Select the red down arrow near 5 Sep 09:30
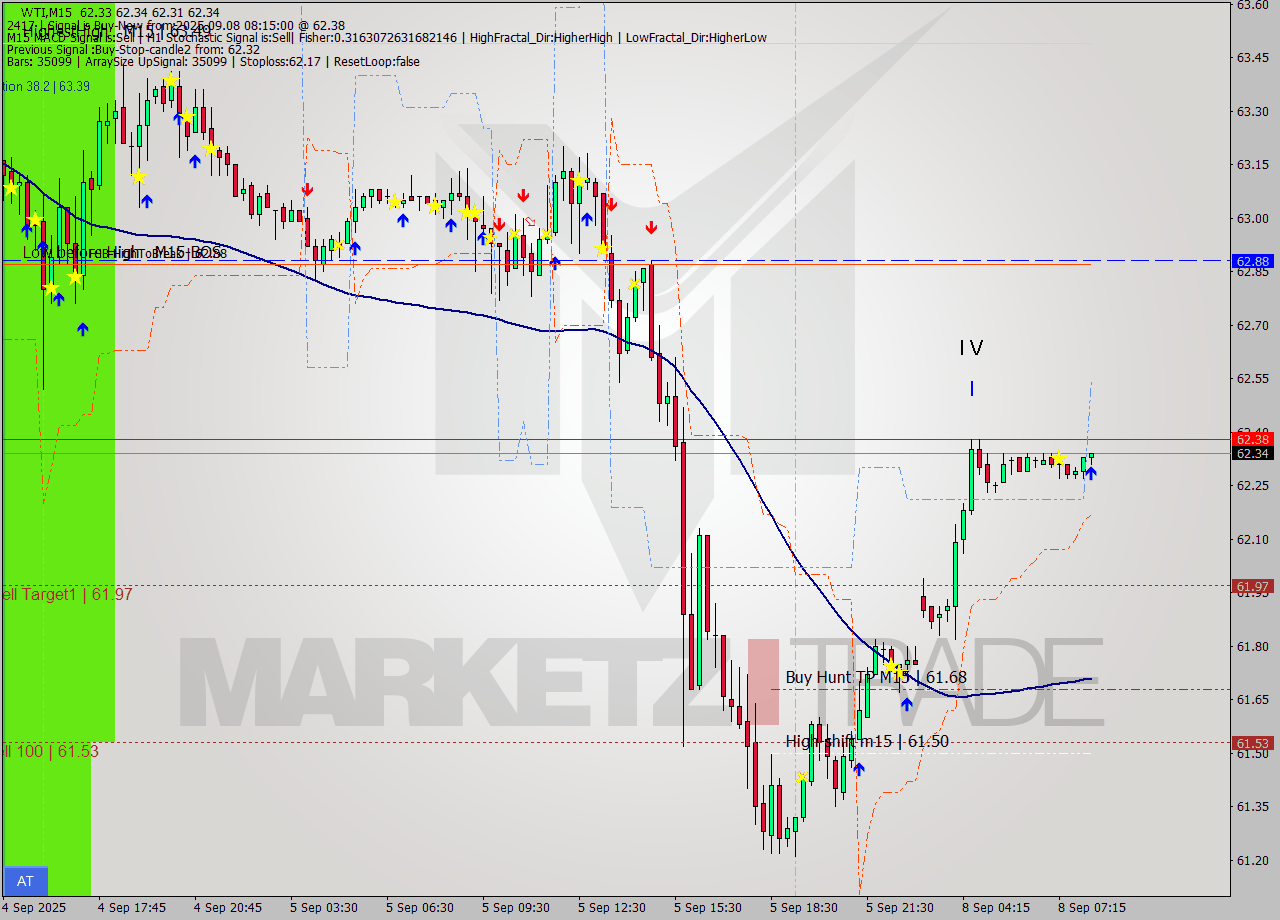Screen dimensions: 1280x920 pos(524,195)
